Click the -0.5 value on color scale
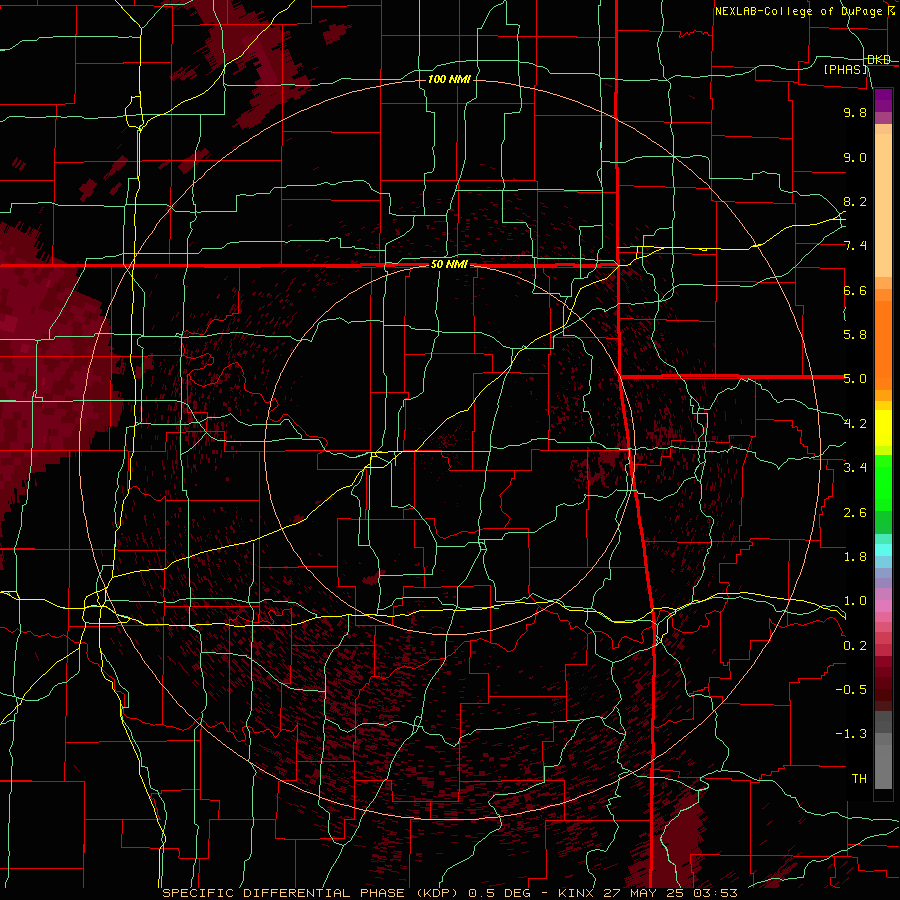Viewport: 900px width, 900px height. click(851, 690)
